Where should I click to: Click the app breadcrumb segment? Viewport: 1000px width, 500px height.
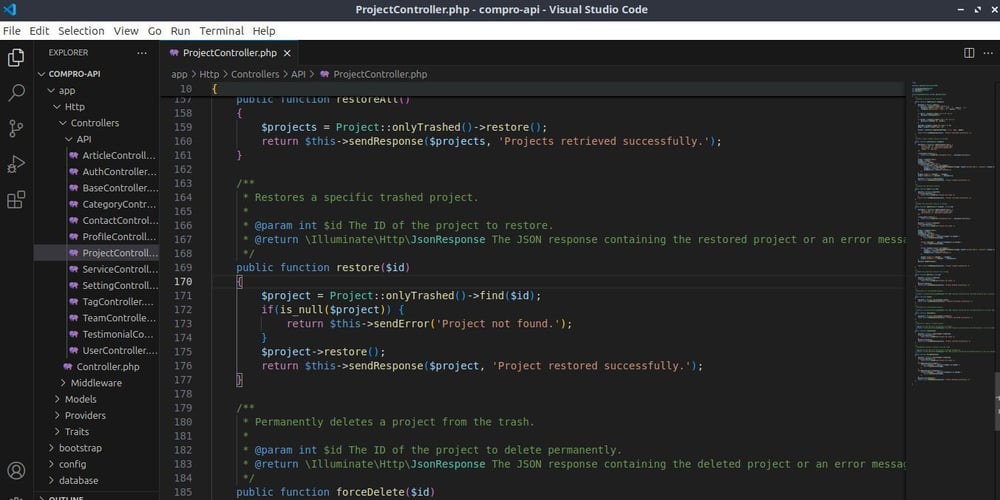click(179, 74)
